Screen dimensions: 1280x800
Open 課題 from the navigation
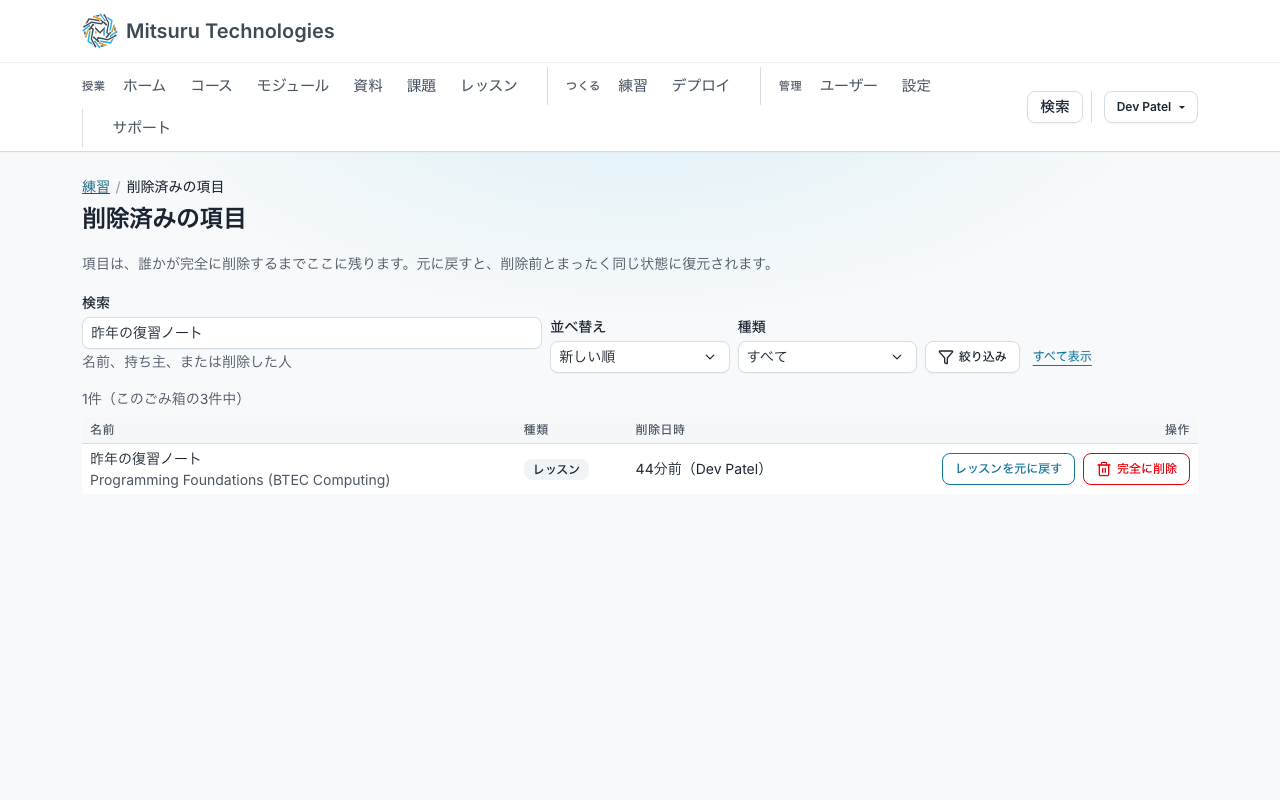click(422, 86)
